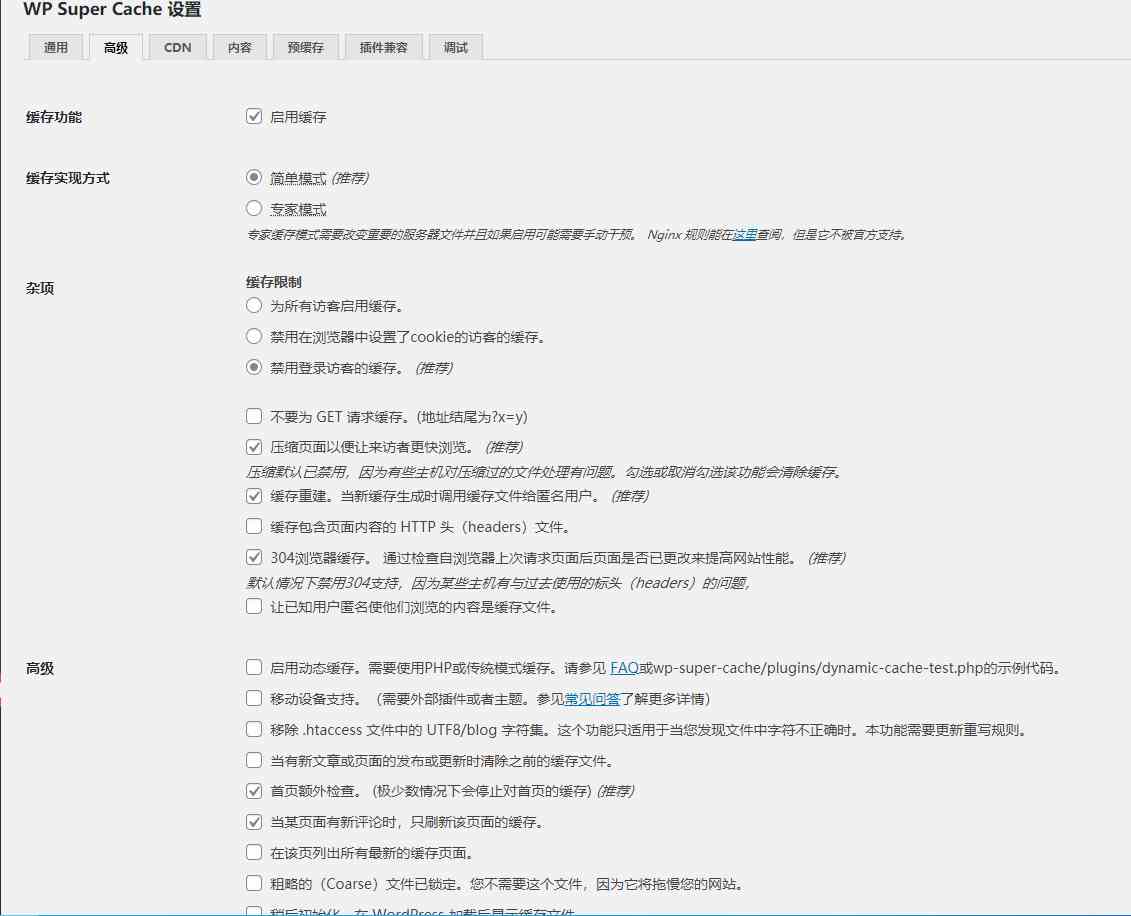Enable clearing cache when 新文章或页面 published
The height and width of the screenshot is (916, 1131).
[x=254, y=761]
